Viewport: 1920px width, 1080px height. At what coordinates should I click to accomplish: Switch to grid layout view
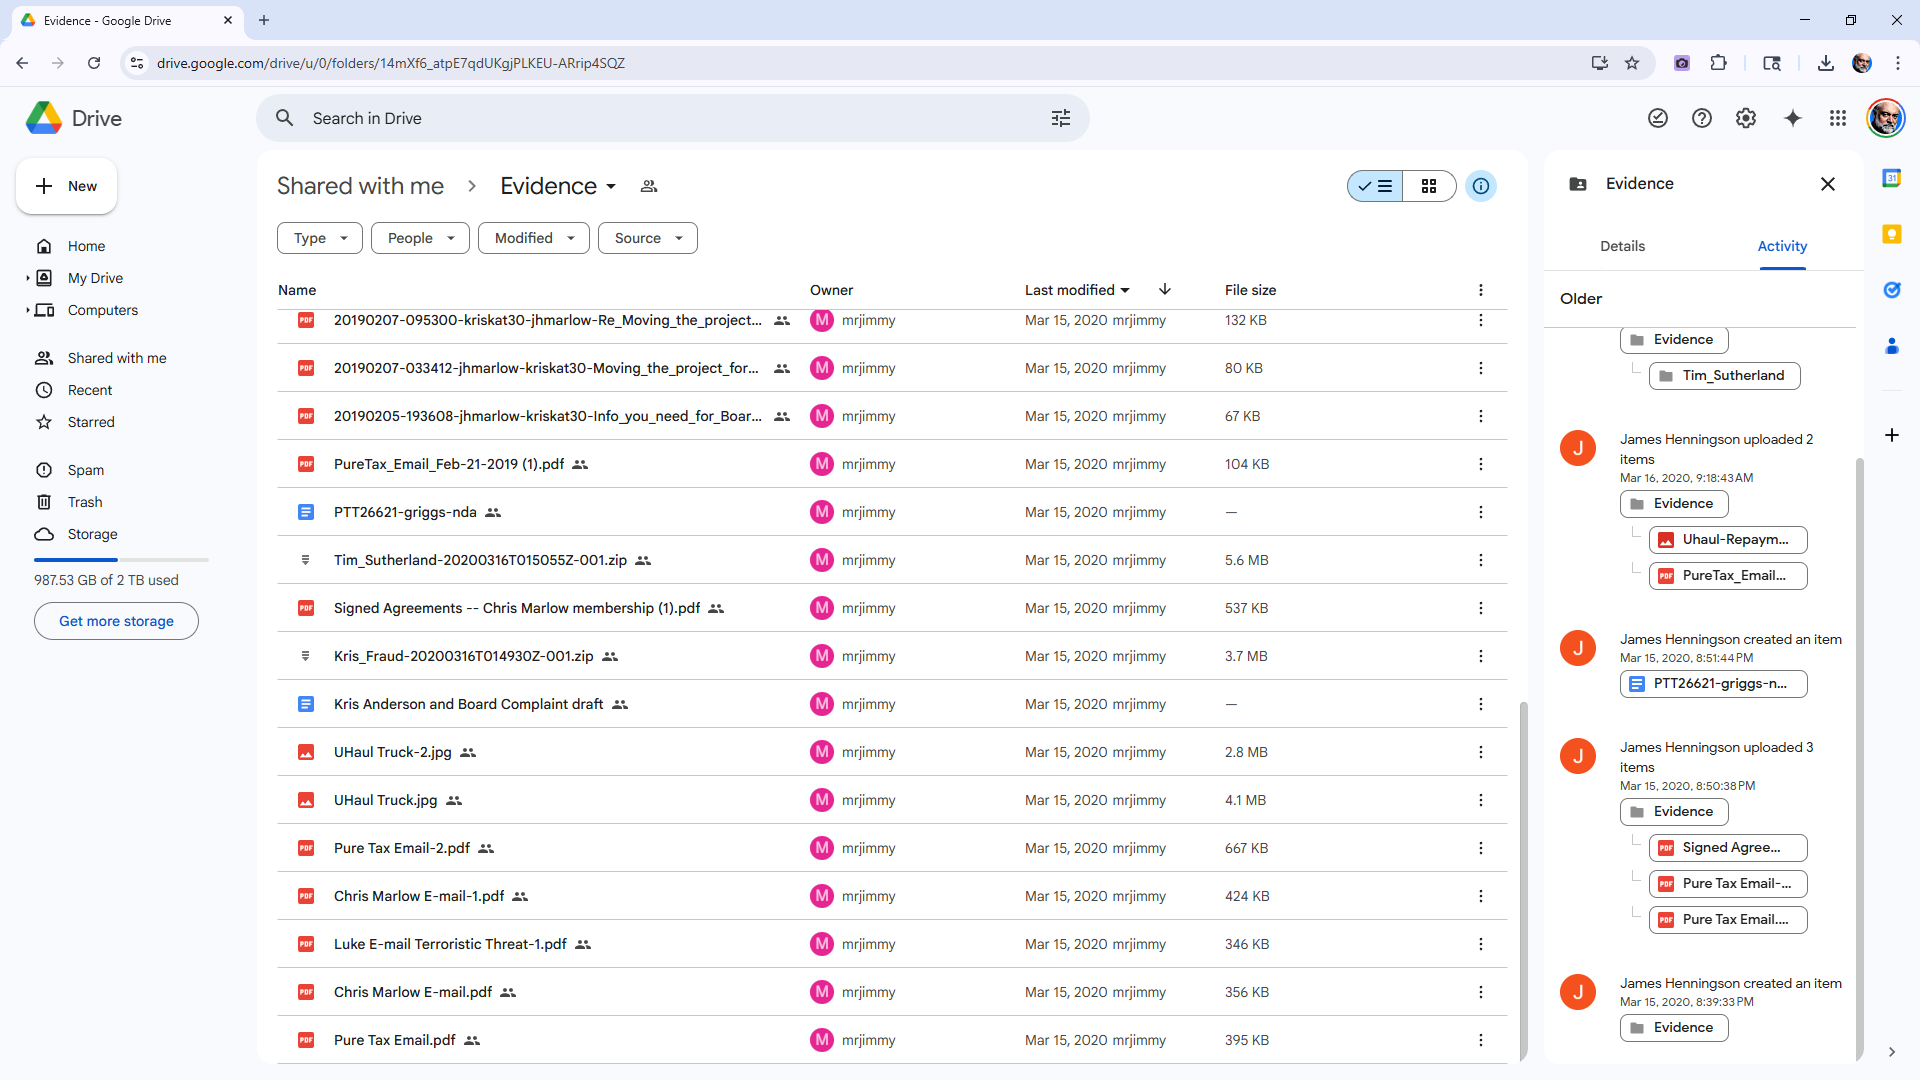(1428, 186)
